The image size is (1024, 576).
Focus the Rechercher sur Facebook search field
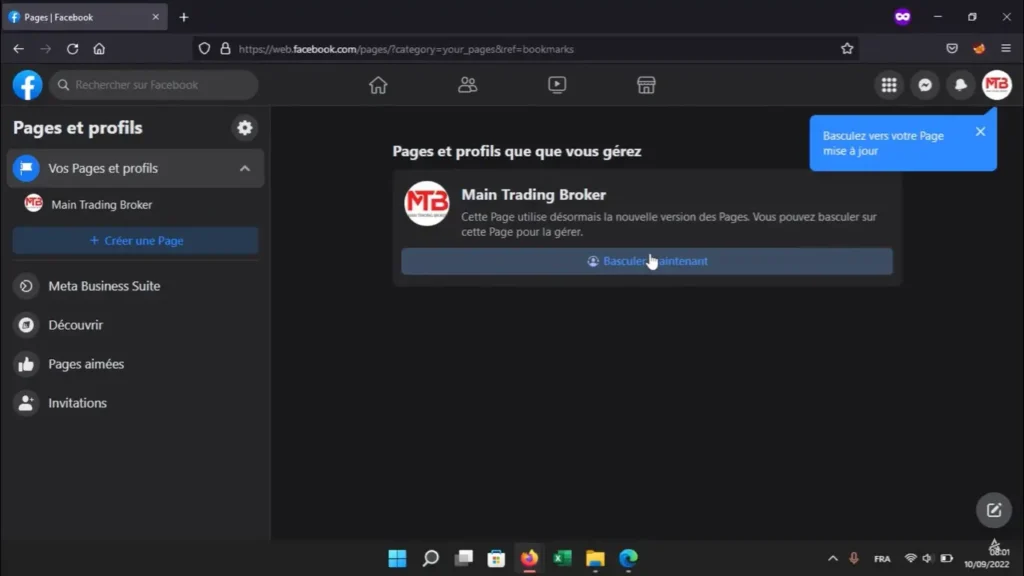pyautogui.click(x=154, y=85)
